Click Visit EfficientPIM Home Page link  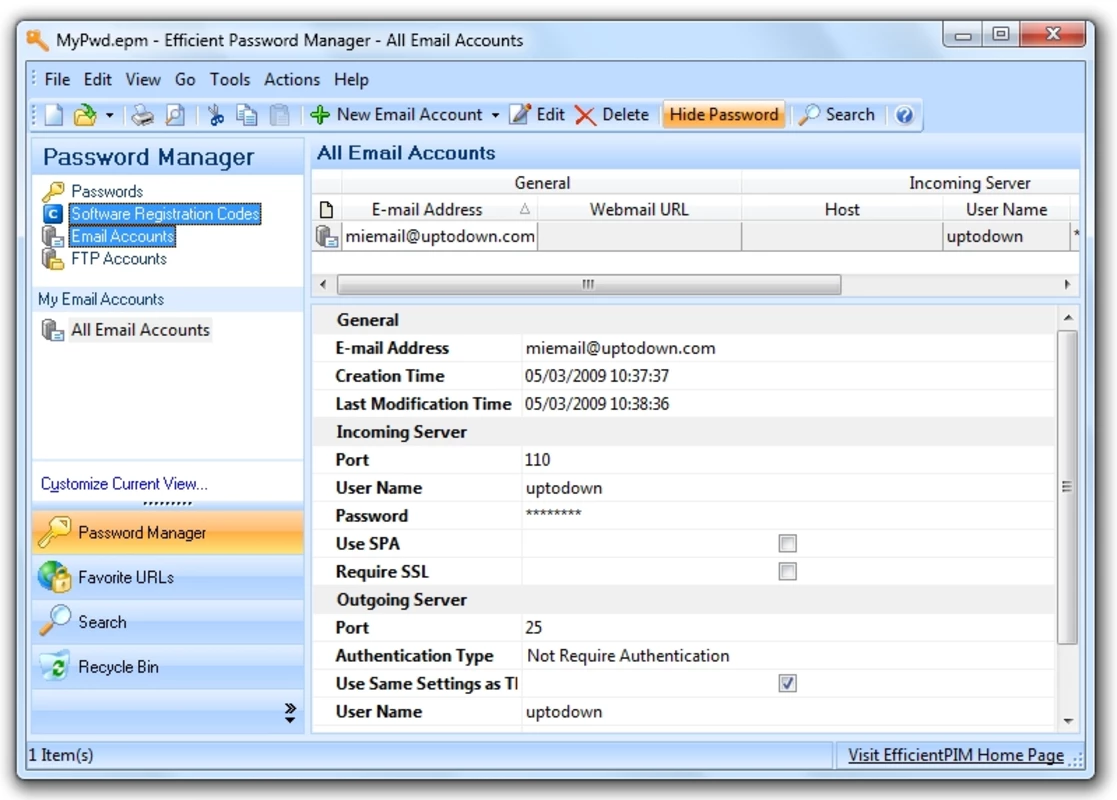coord(955,755)
